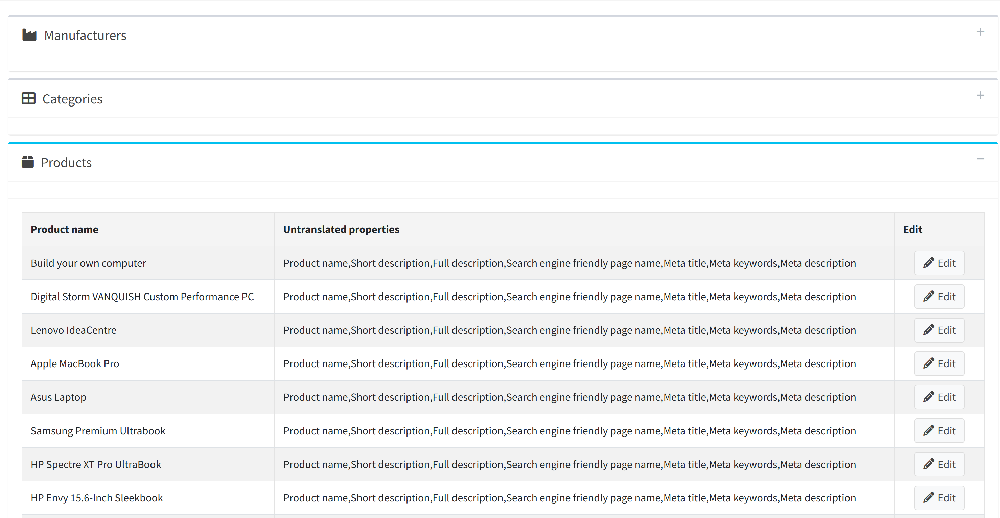Open the Categories section title

(x=72, y=99)
